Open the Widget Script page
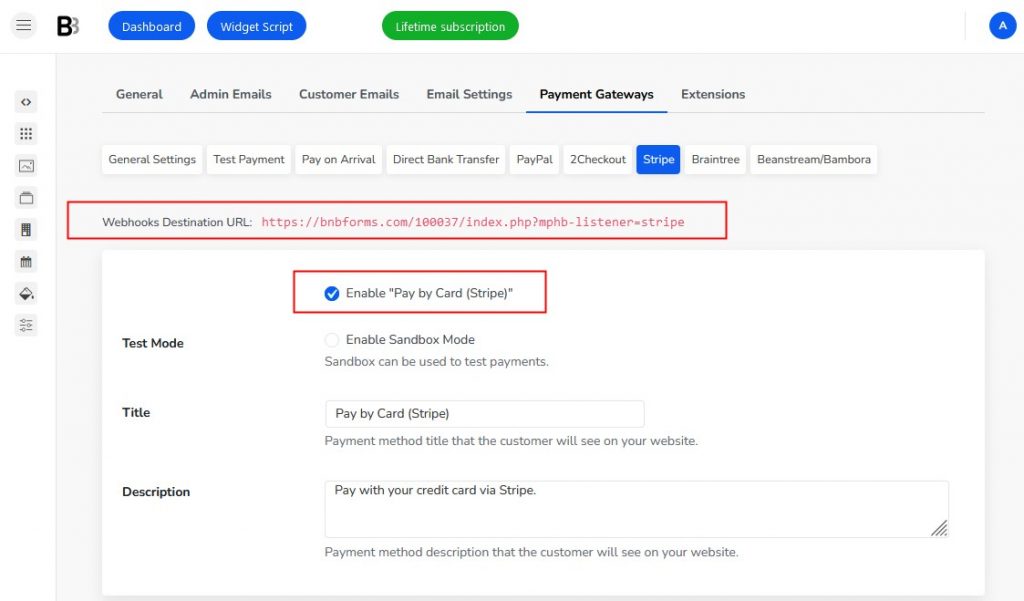1024x601 pixels. 256,26
